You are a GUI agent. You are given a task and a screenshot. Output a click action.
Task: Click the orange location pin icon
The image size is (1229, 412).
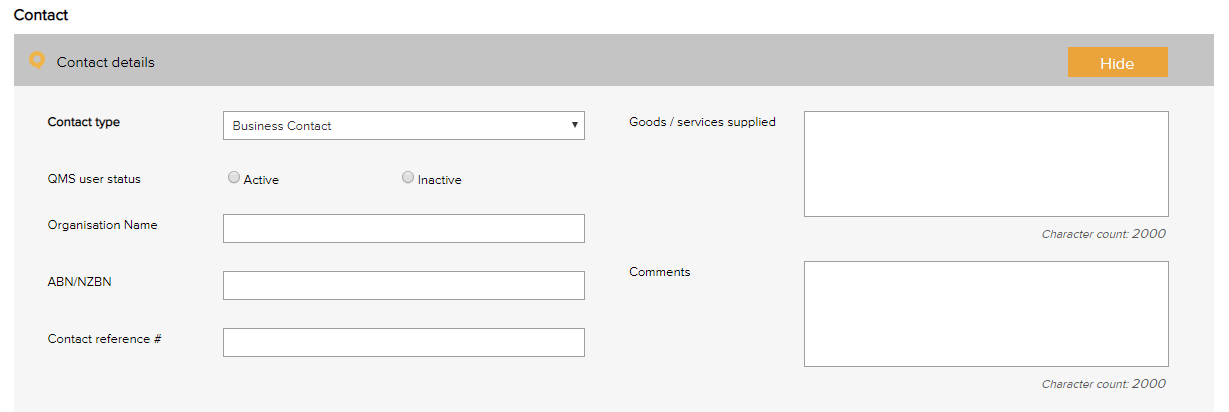pyautogui.click(x=37, y=61)
